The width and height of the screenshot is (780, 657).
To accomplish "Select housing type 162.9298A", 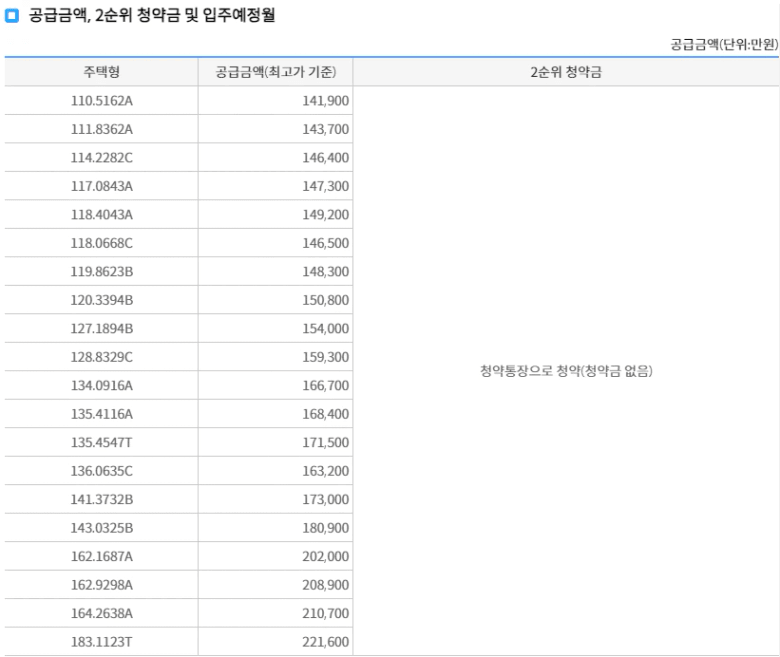I will click(101, 585).
